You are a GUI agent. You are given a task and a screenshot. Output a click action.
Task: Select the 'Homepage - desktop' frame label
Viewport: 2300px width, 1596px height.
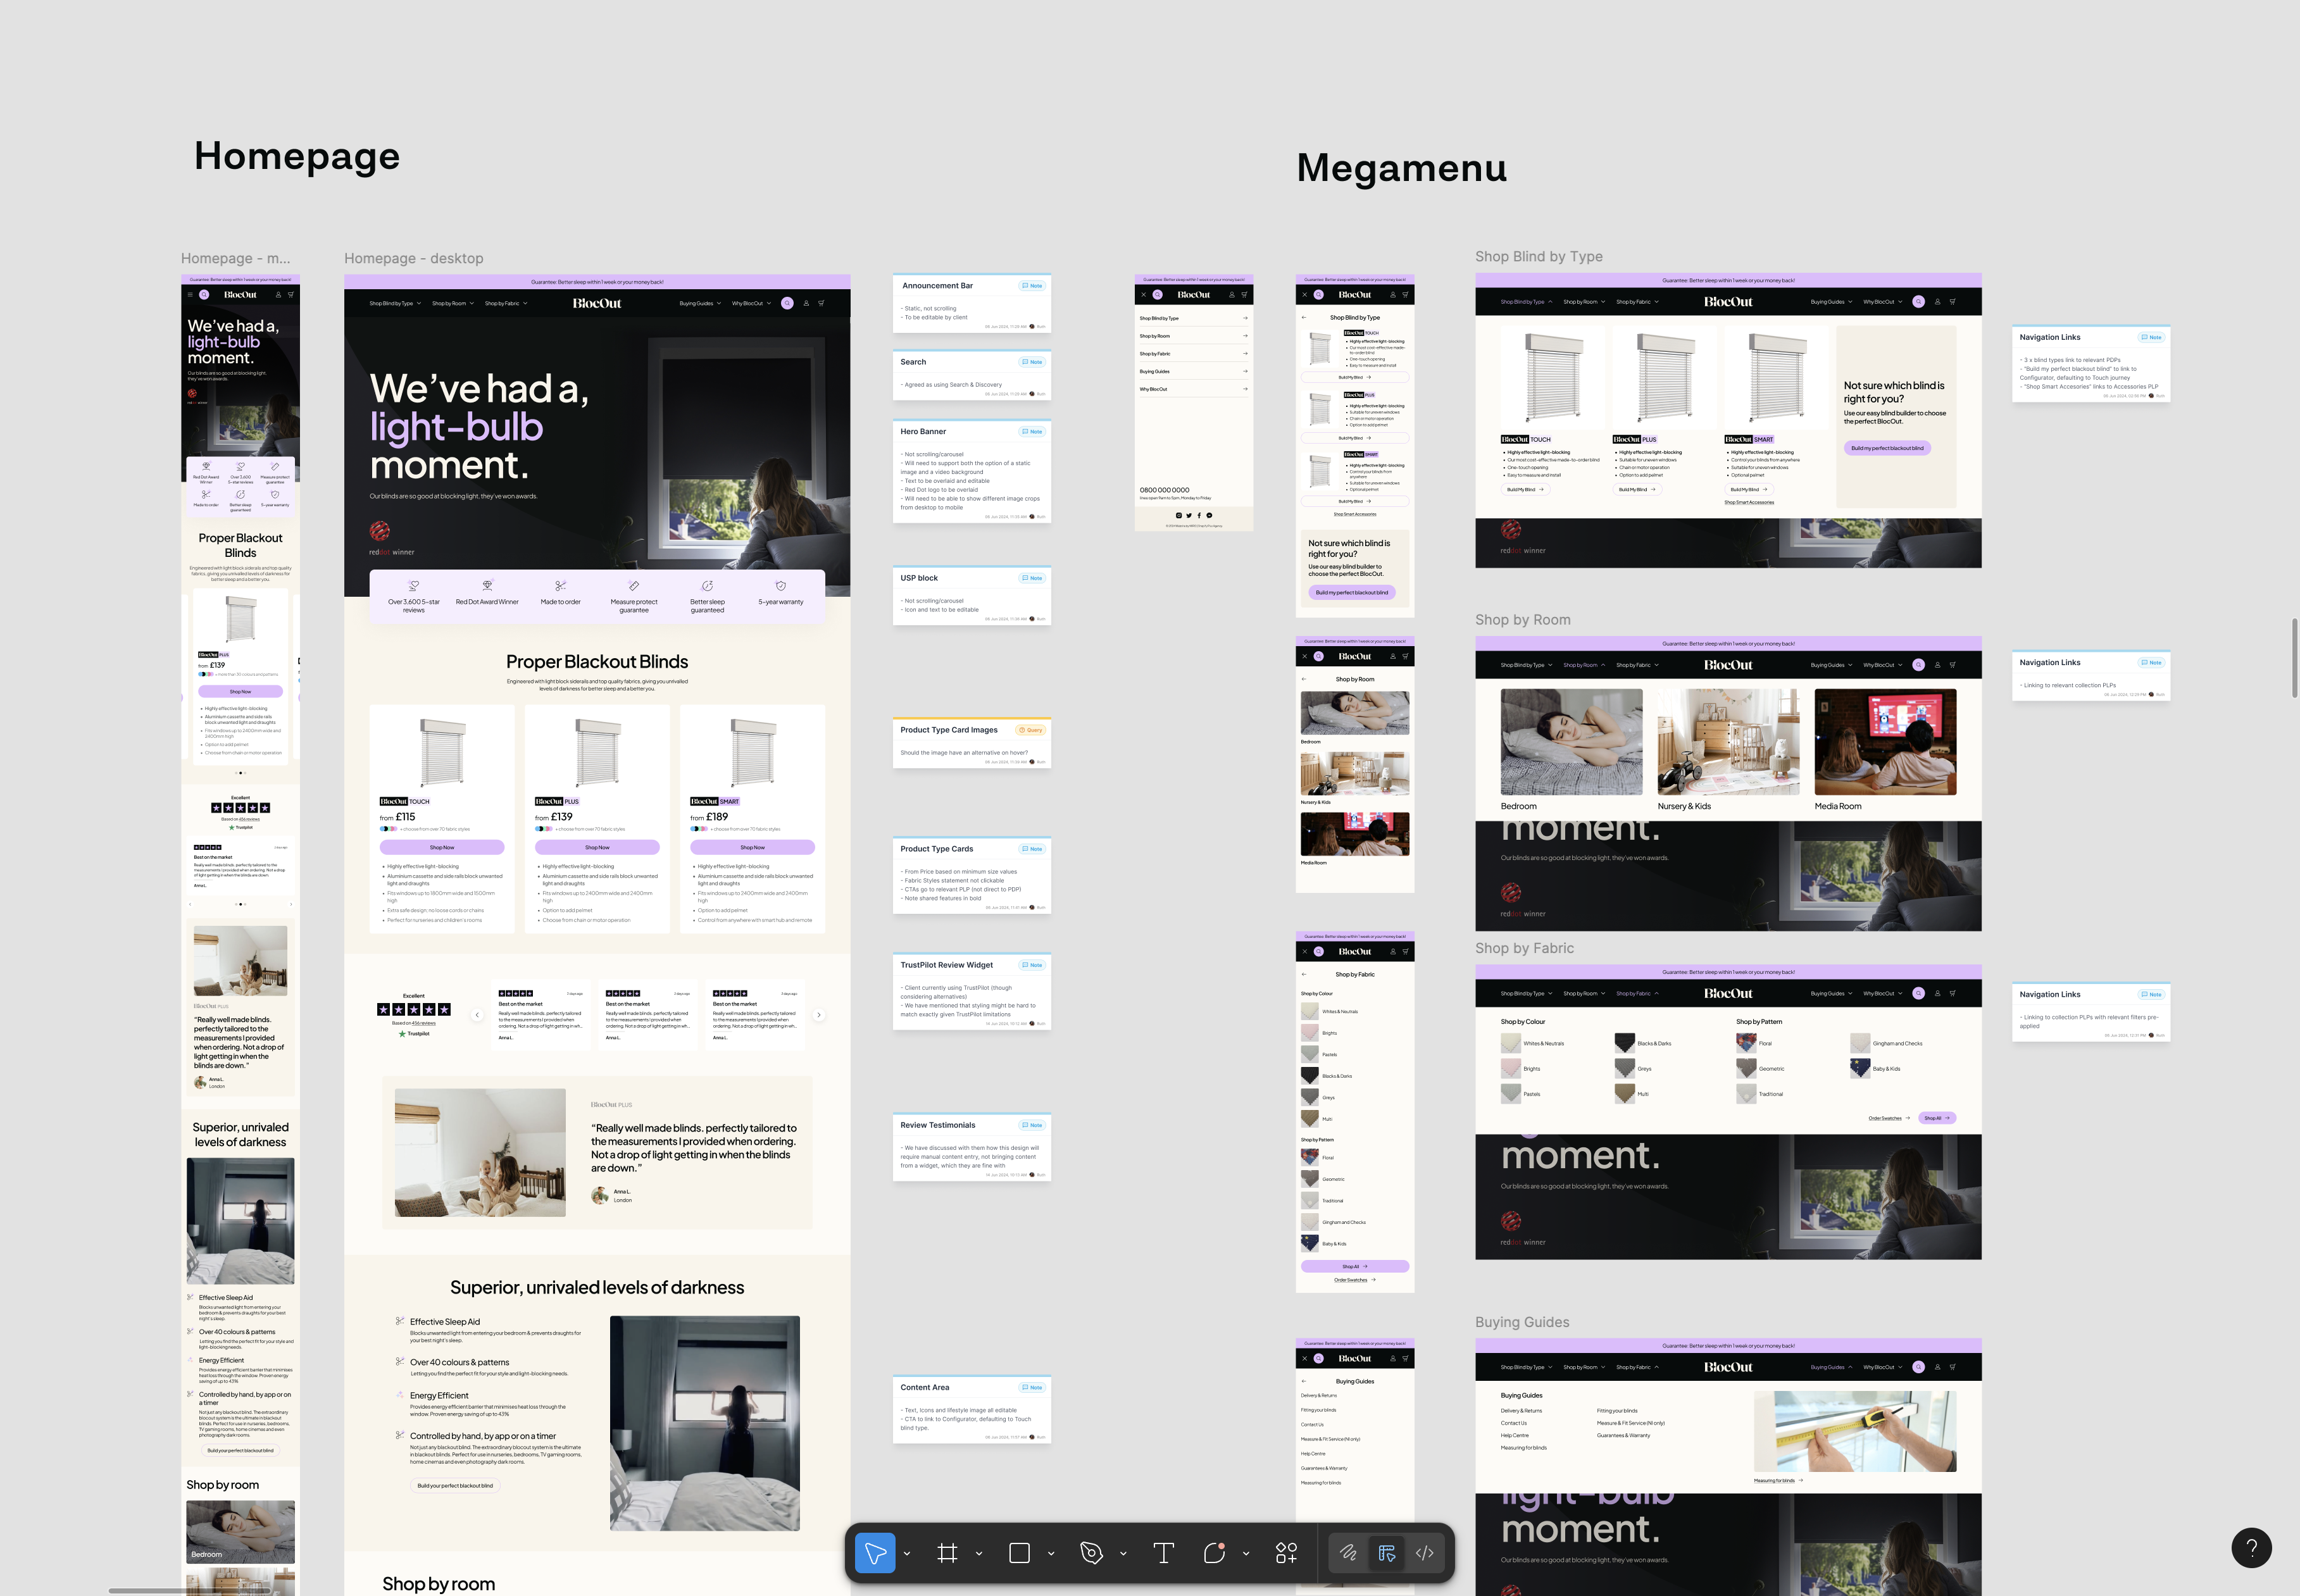click(x=413, y=258)
